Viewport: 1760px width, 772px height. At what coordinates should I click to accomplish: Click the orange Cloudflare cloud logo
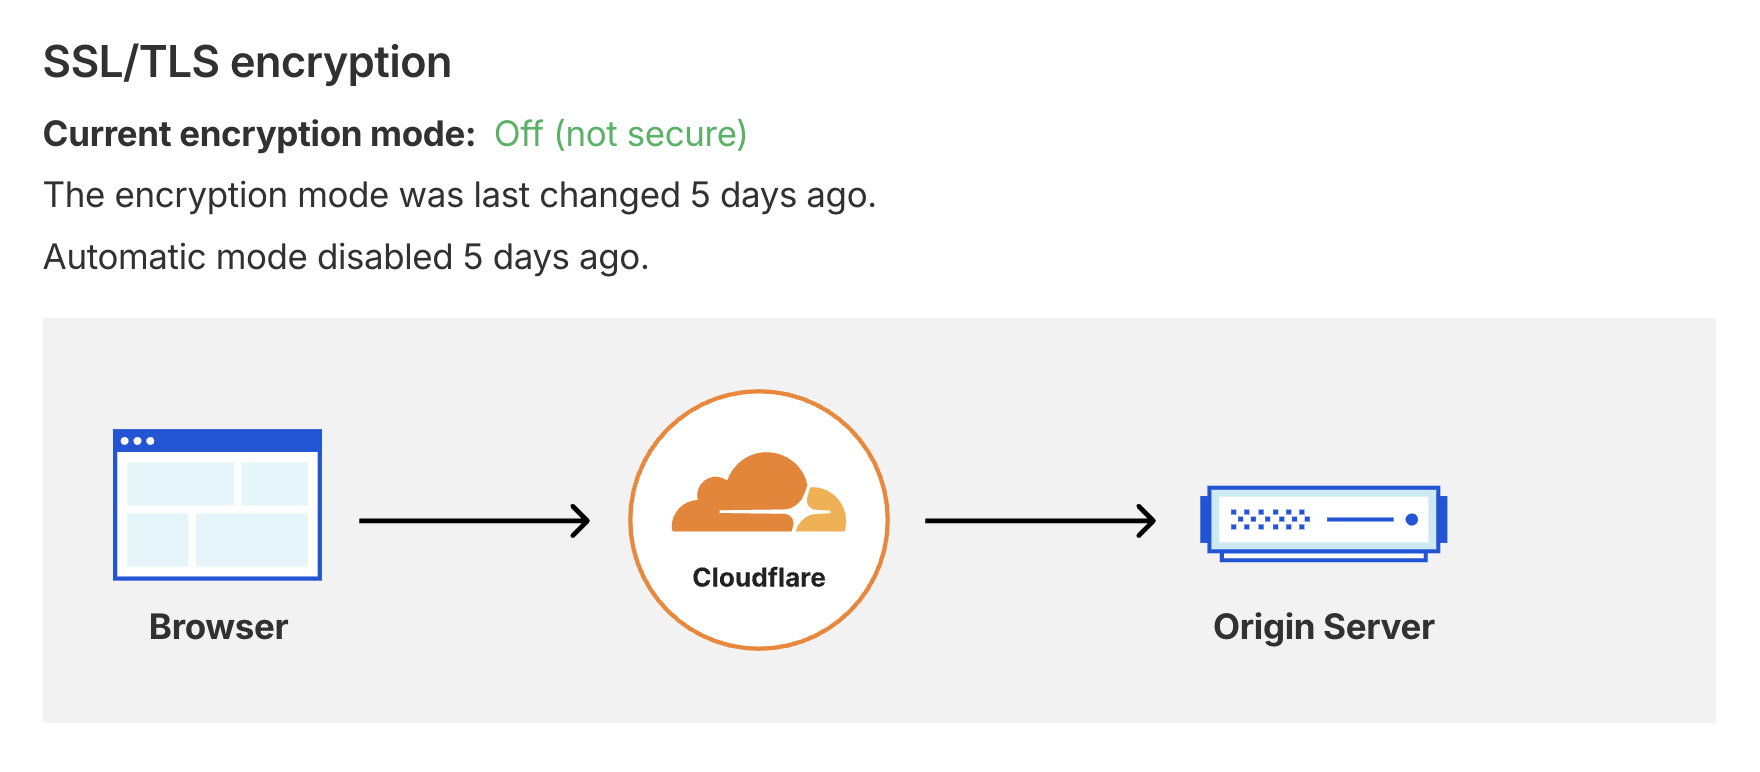759,492
